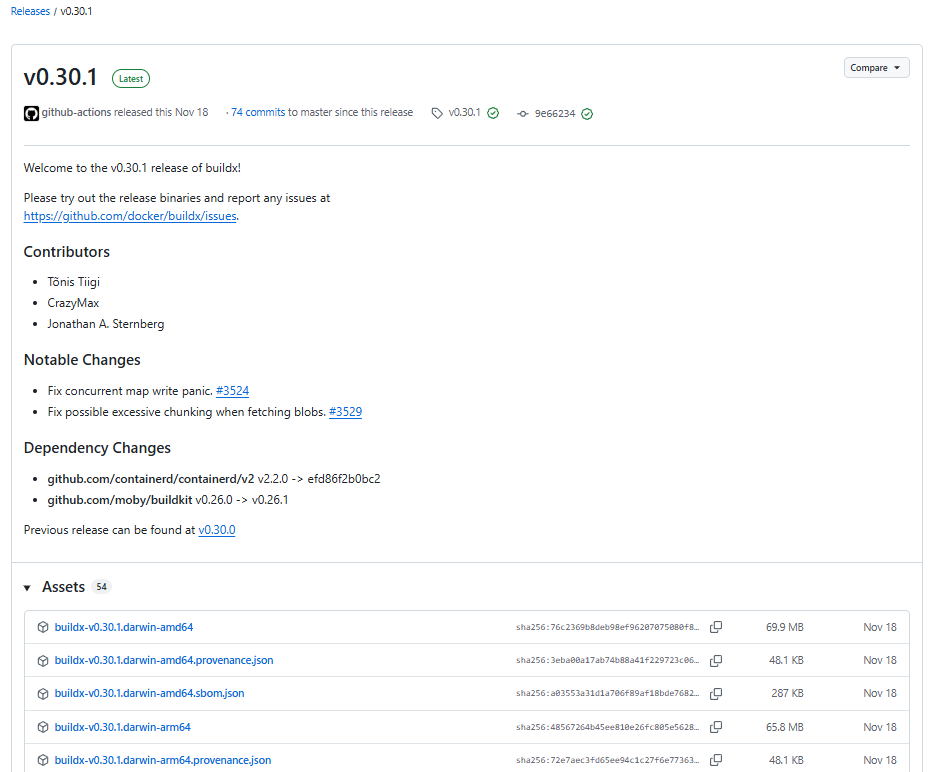
Task: Click the verified check next to commit 9e66234
Action: click(x=587, y=114)
